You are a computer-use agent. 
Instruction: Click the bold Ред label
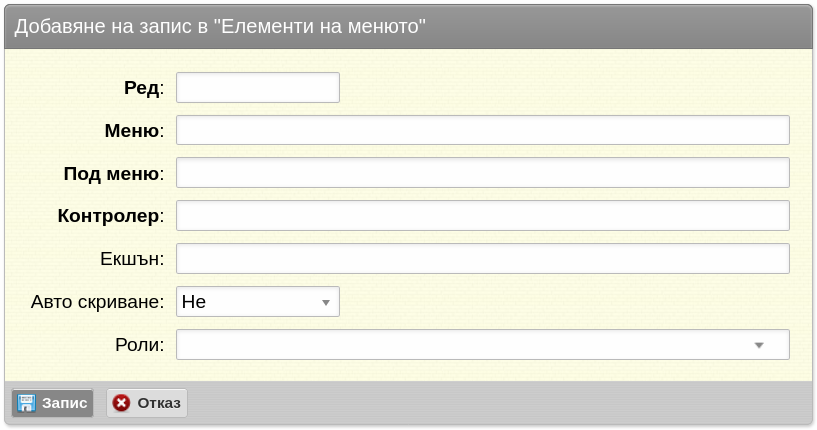141,88
